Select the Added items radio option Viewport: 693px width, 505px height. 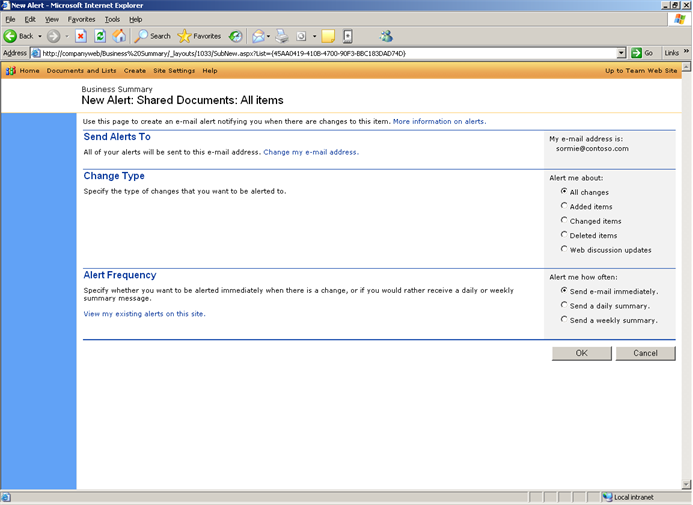coord(564,206)
